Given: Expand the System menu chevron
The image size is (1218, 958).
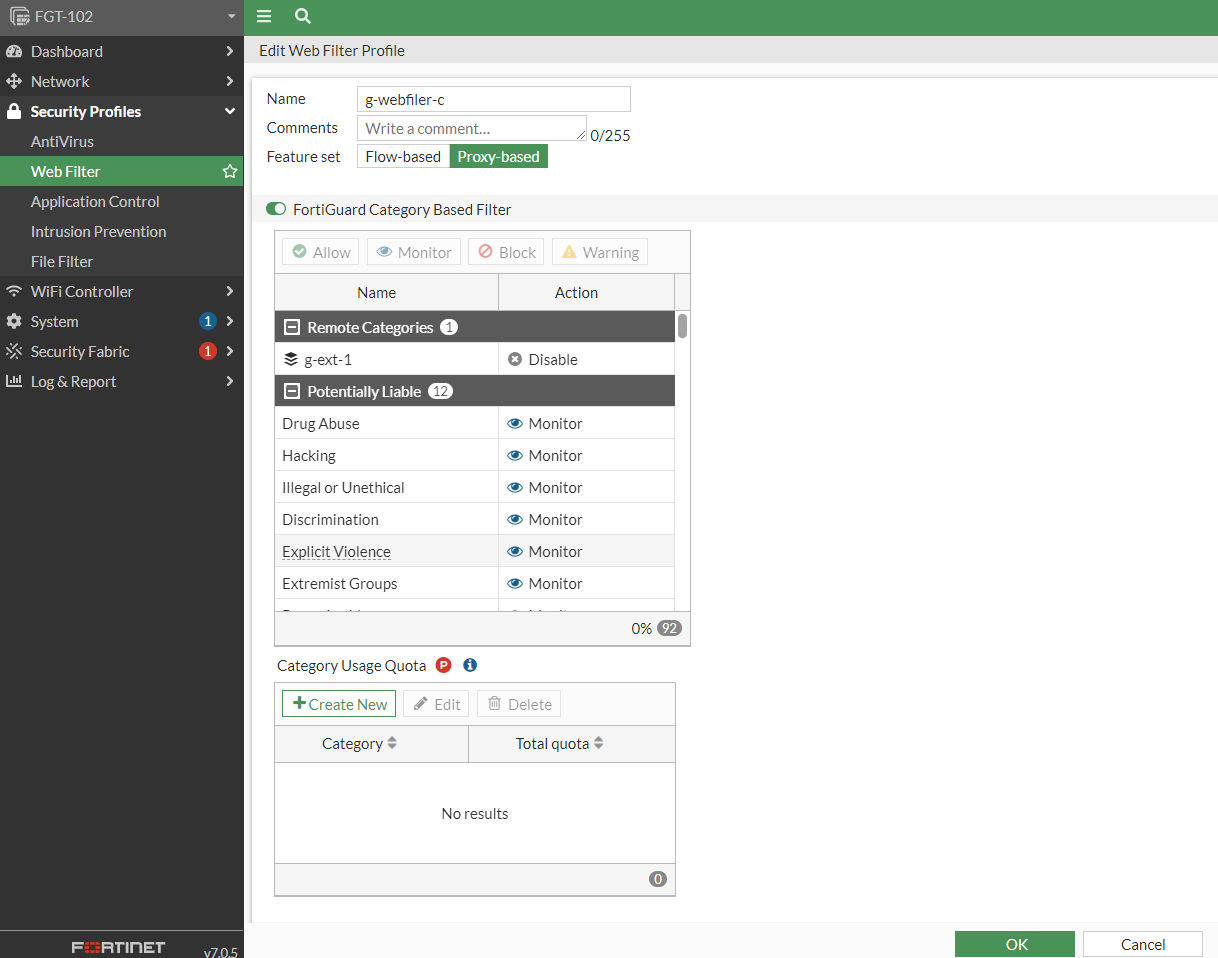Looking at the screenshot, I should point(230,321).
